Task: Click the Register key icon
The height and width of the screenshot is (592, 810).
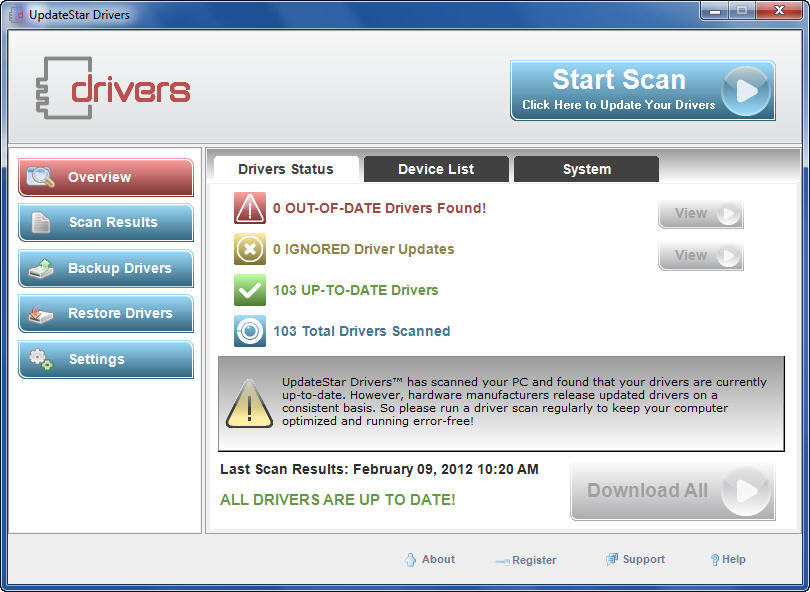Action: (x=502, y=561)
